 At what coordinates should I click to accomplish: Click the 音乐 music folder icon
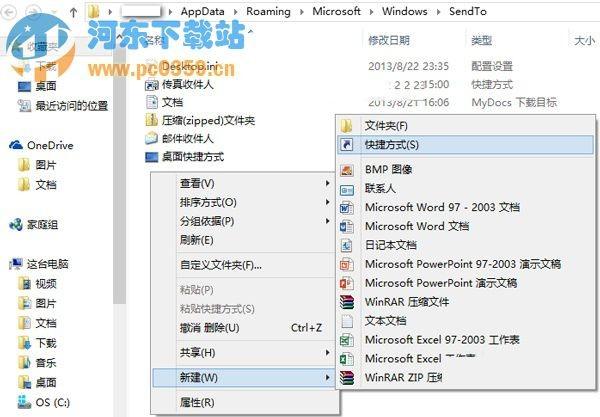click(x=24, y=362)
